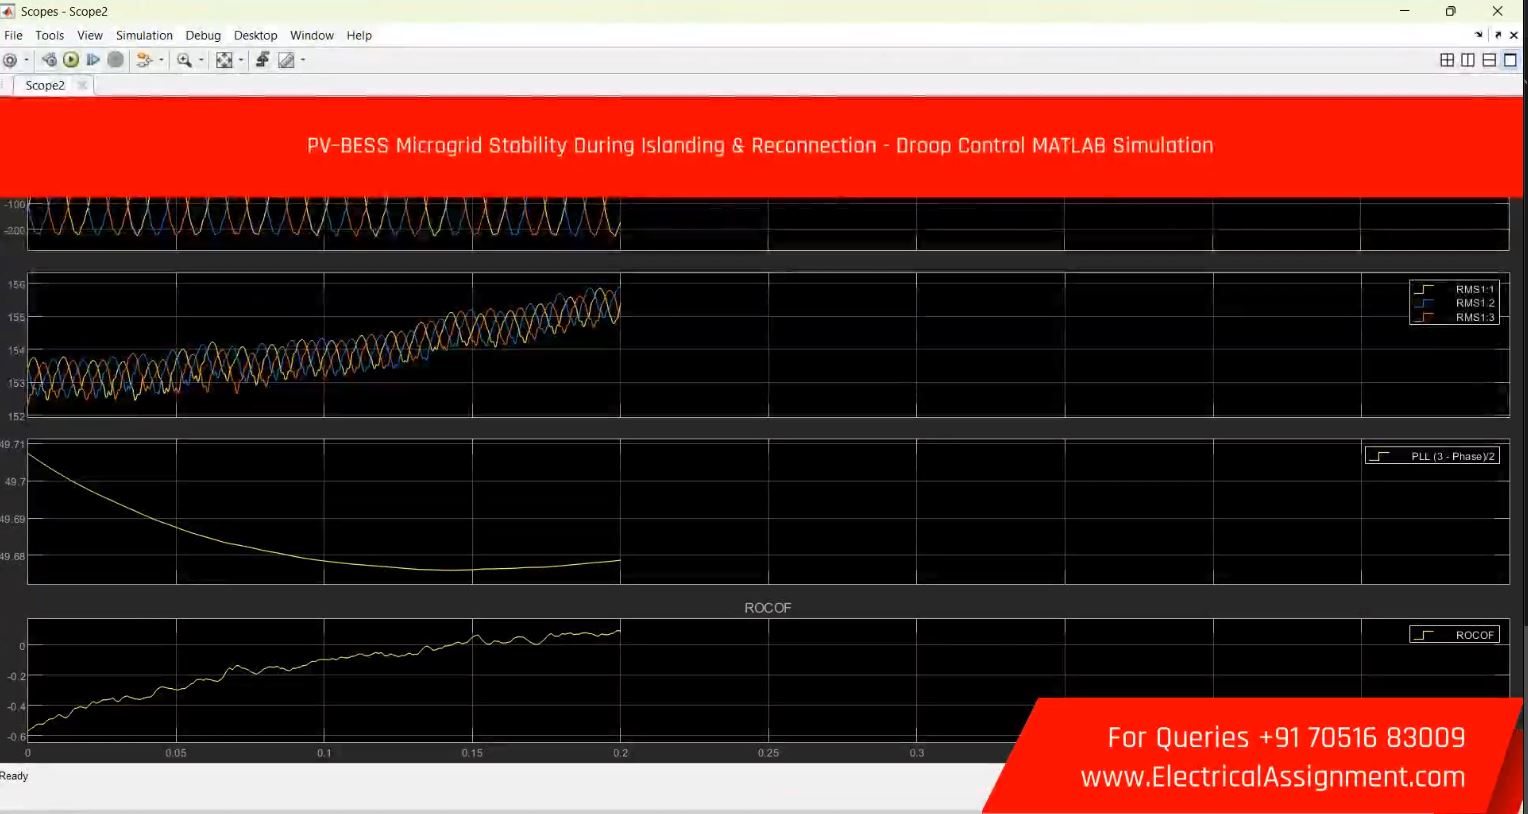
Task: Expand the scale axes dropdown arrow
Action: pos(241,60)
